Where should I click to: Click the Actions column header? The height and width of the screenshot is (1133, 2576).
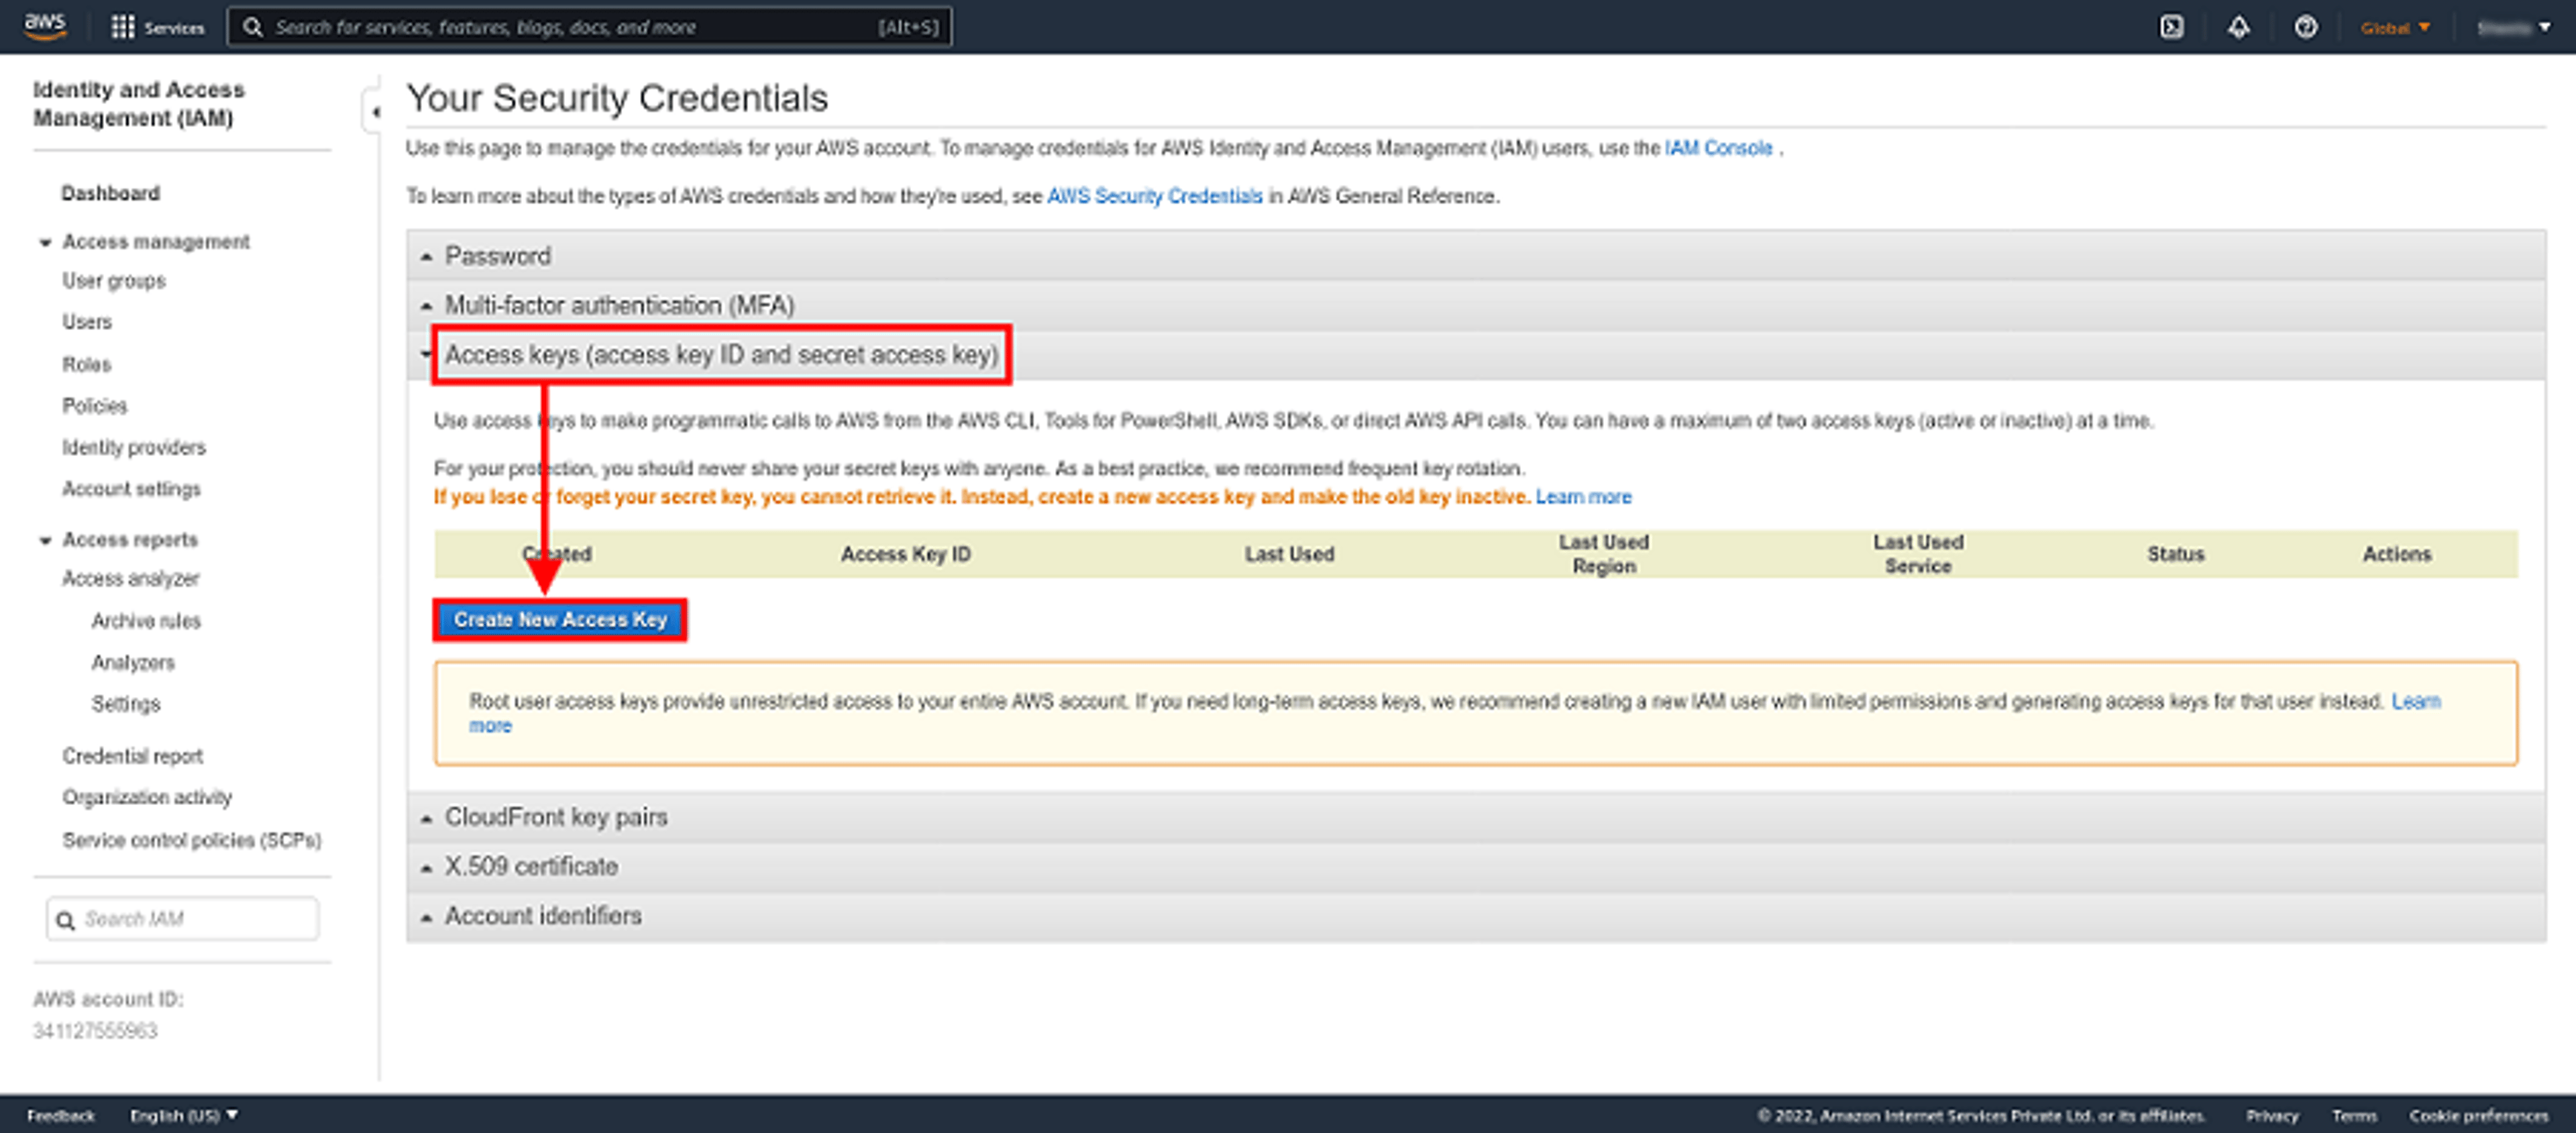(x=2396, y=554)
